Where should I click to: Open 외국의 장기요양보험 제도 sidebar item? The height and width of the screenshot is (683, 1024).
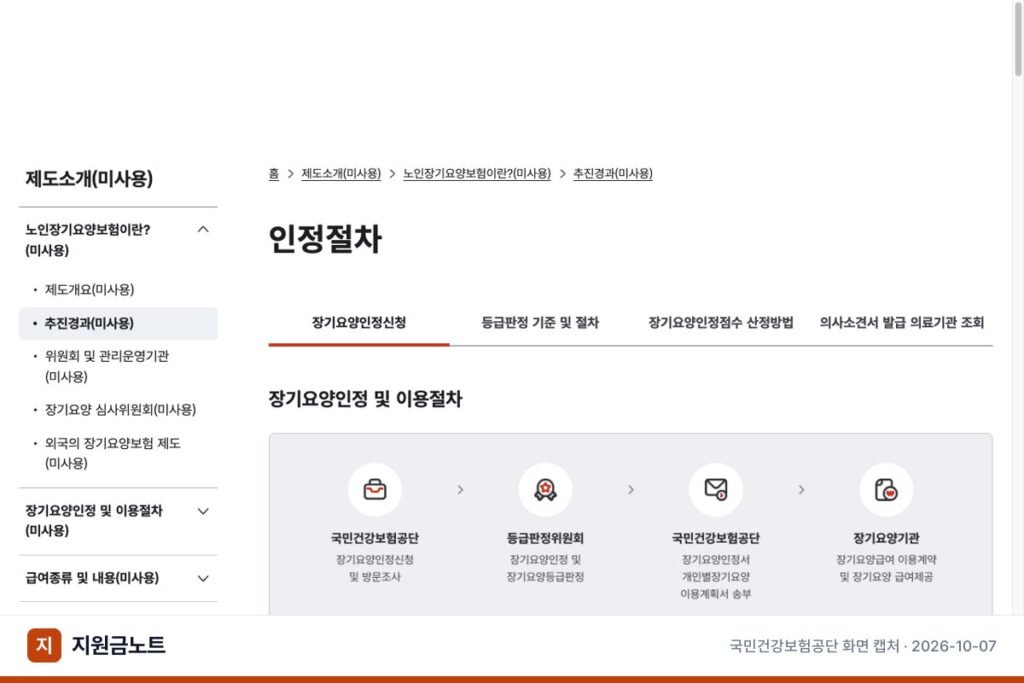(x=112, y=453)
